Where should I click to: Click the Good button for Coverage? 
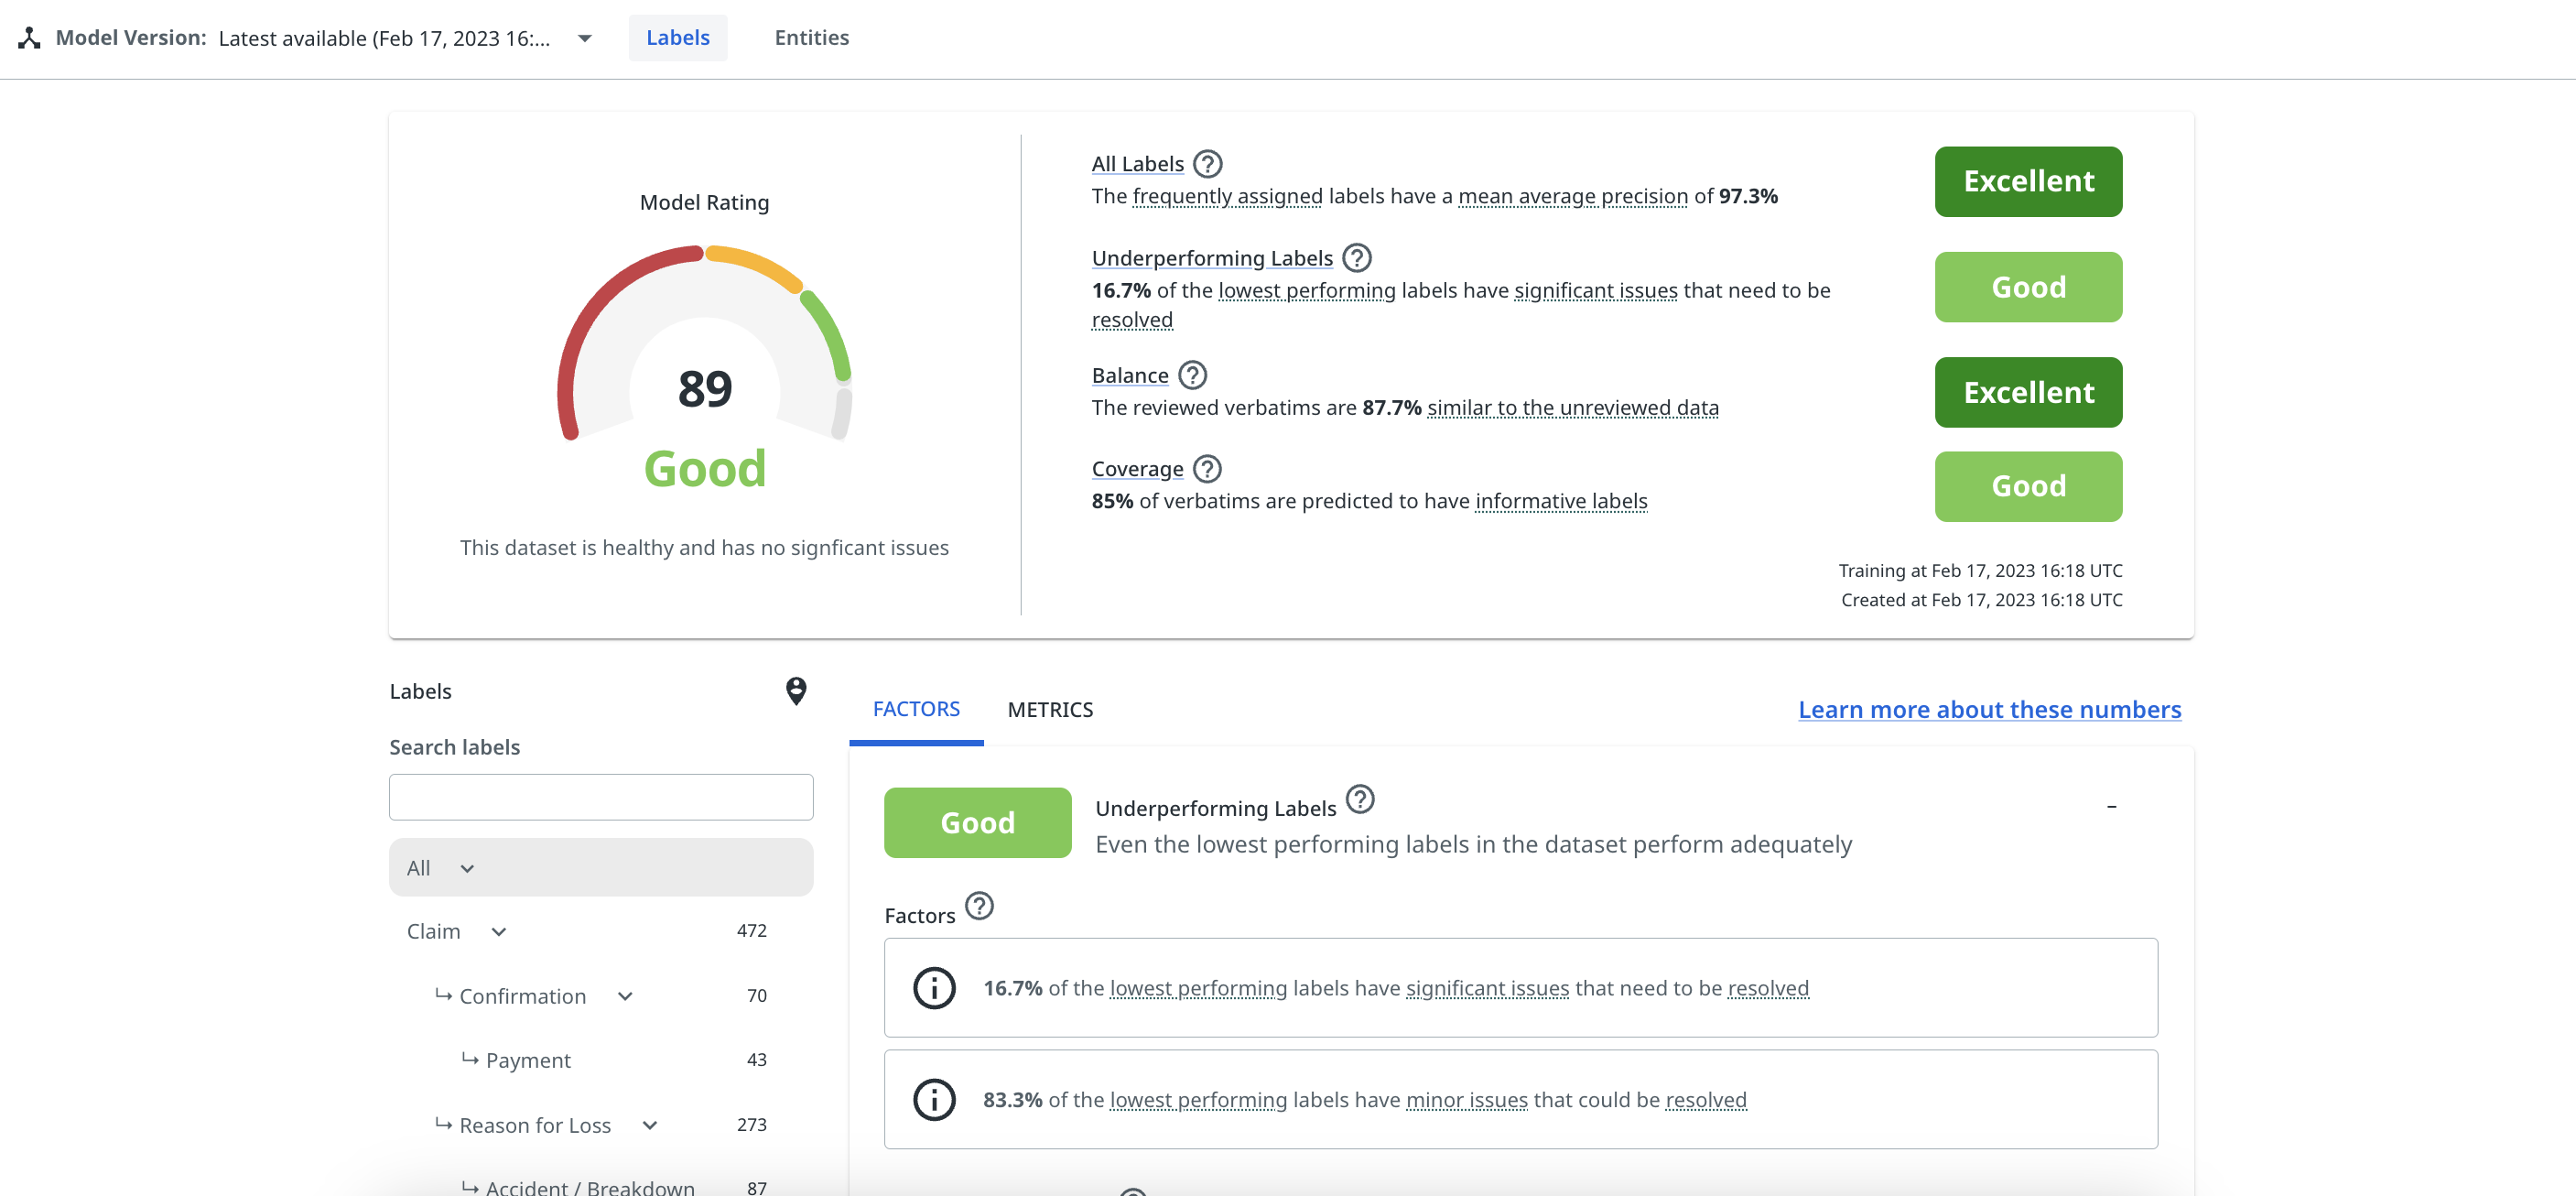(x=2027, y=486)
